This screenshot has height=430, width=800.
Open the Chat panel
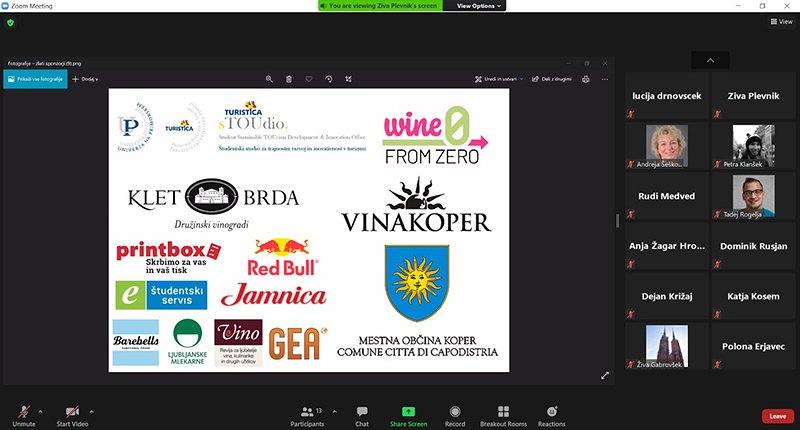pos(362,416)
